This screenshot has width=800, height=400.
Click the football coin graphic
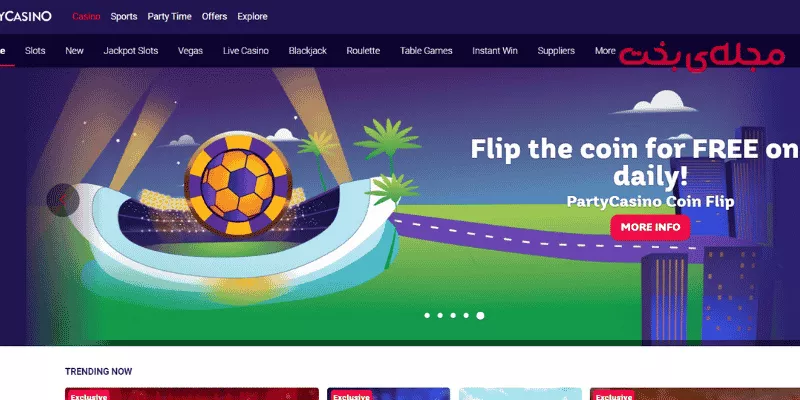(238, 184)
